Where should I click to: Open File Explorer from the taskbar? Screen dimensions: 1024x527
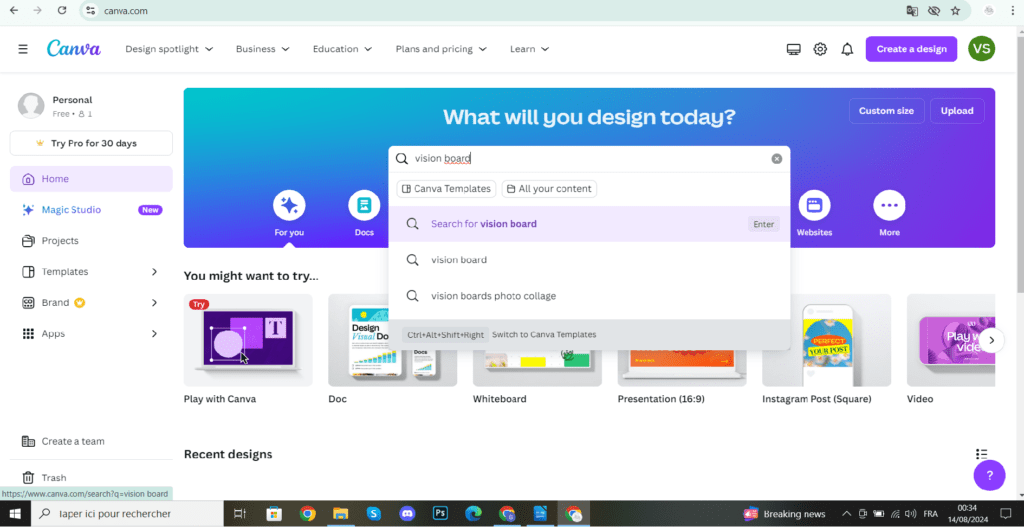(340, 513)
